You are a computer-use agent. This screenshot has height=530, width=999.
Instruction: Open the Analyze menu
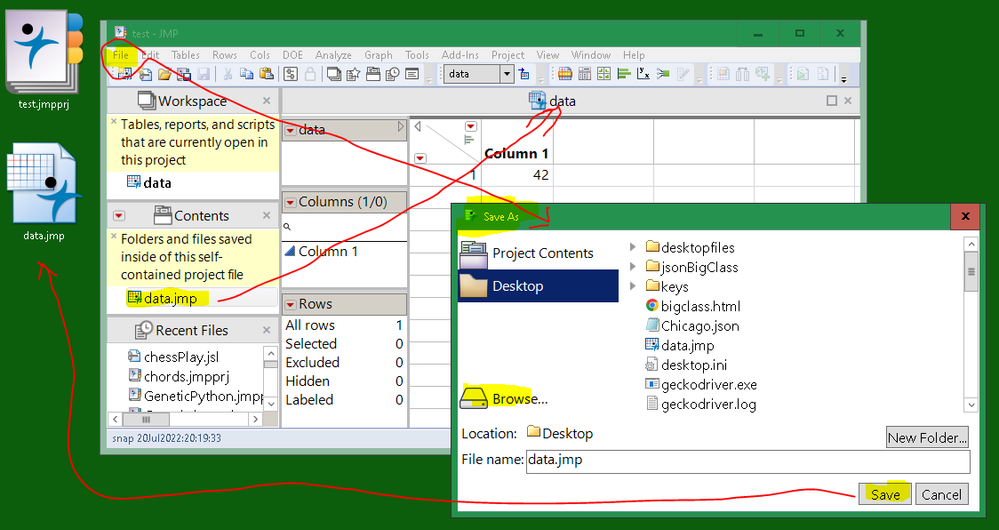point(333,55)
